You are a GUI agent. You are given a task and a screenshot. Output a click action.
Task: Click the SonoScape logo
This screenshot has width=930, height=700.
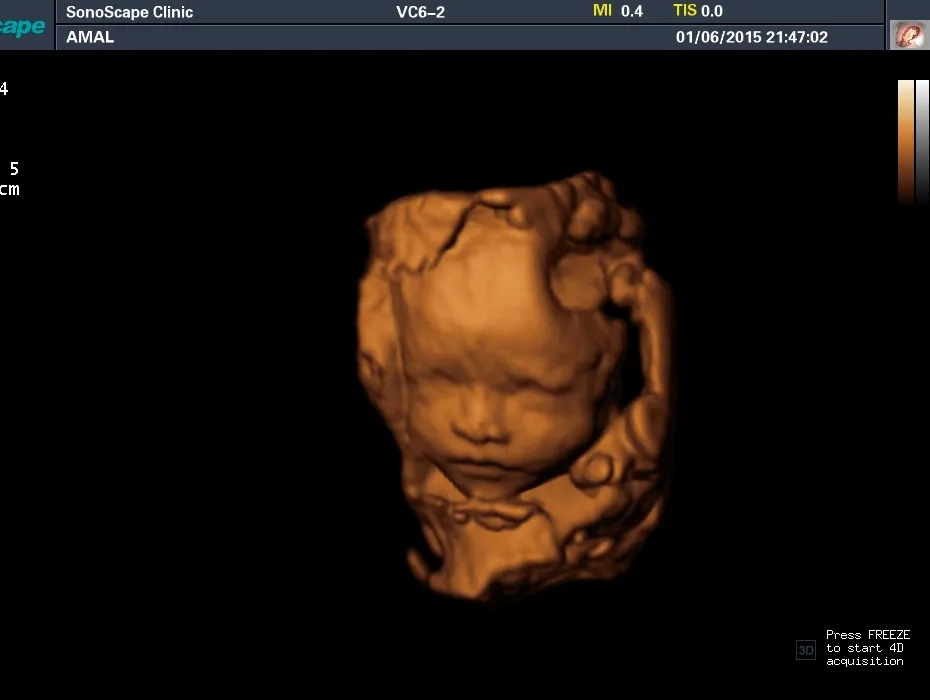[x=23, y=26]
